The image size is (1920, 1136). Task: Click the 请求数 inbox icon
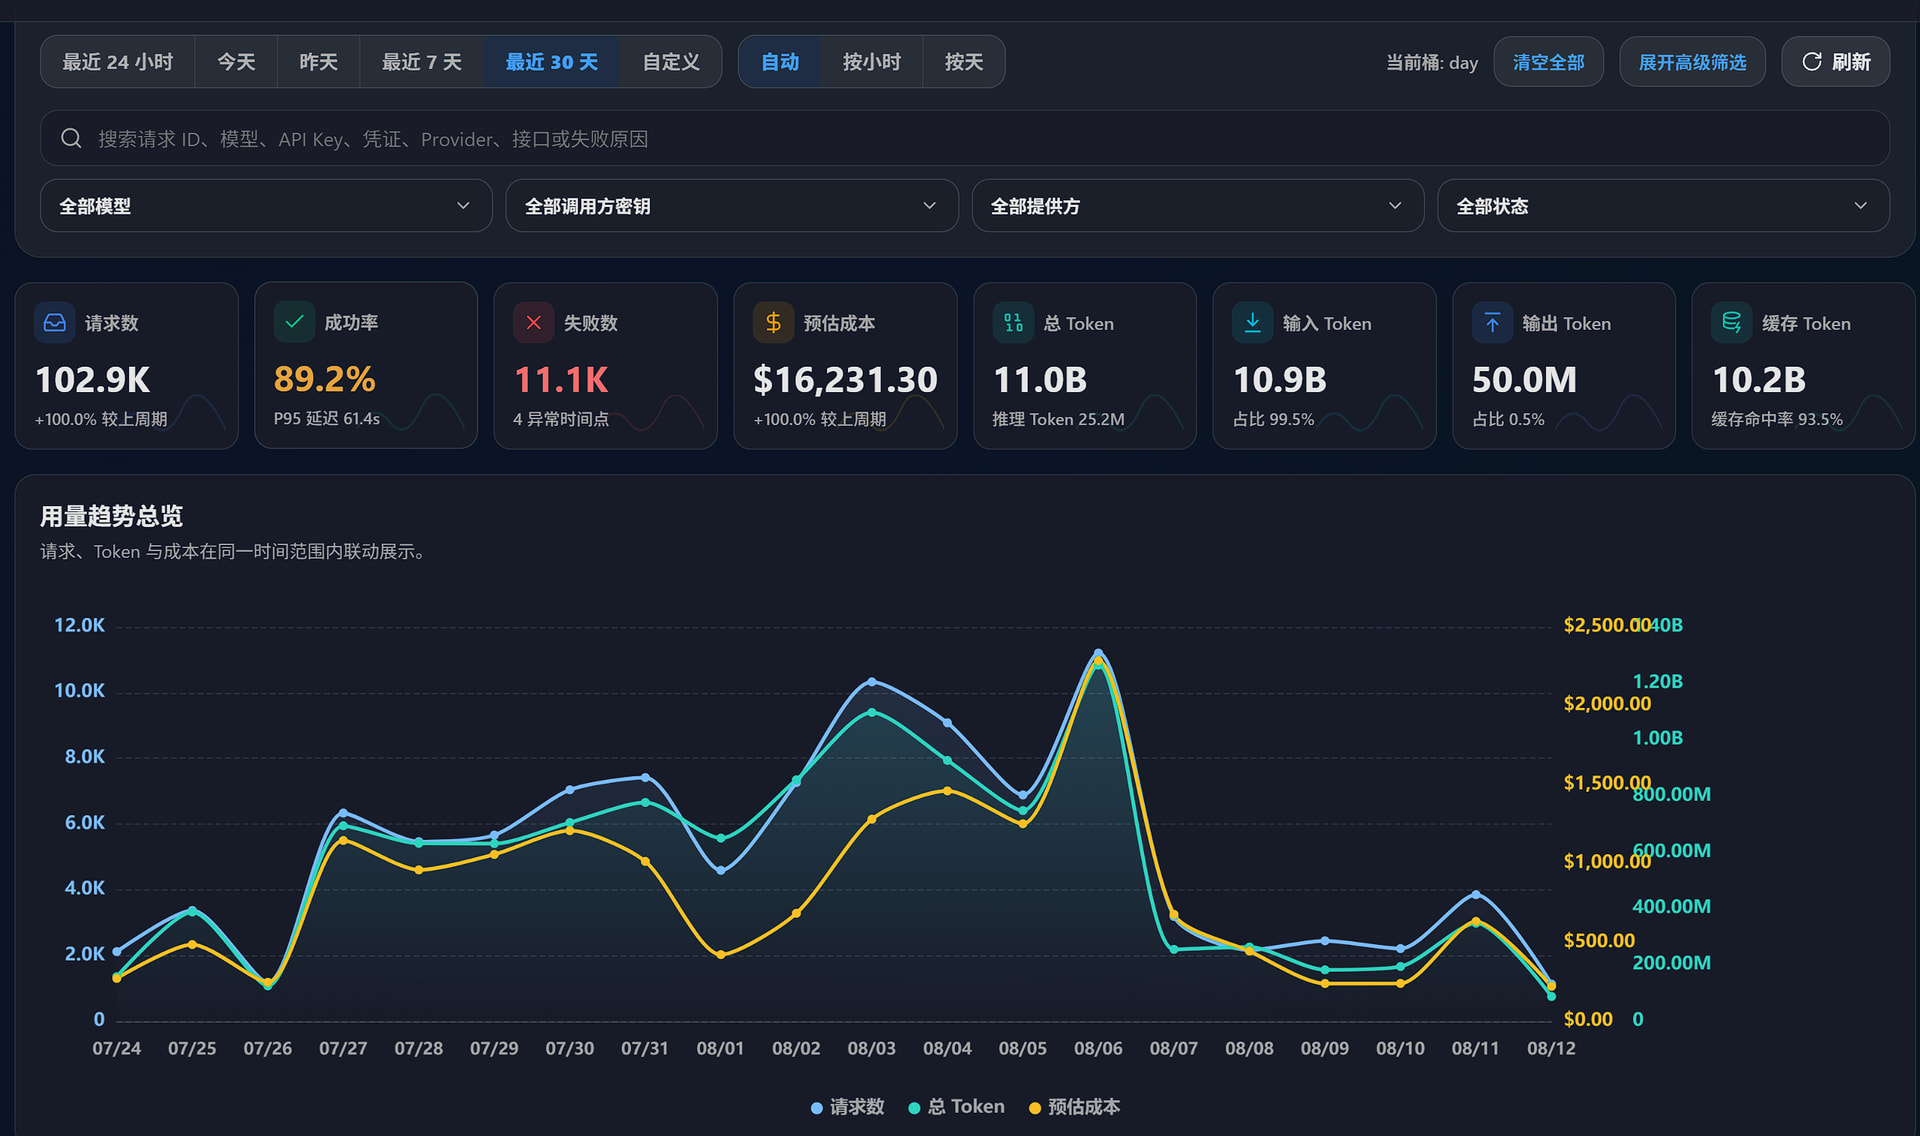point(55,323)
